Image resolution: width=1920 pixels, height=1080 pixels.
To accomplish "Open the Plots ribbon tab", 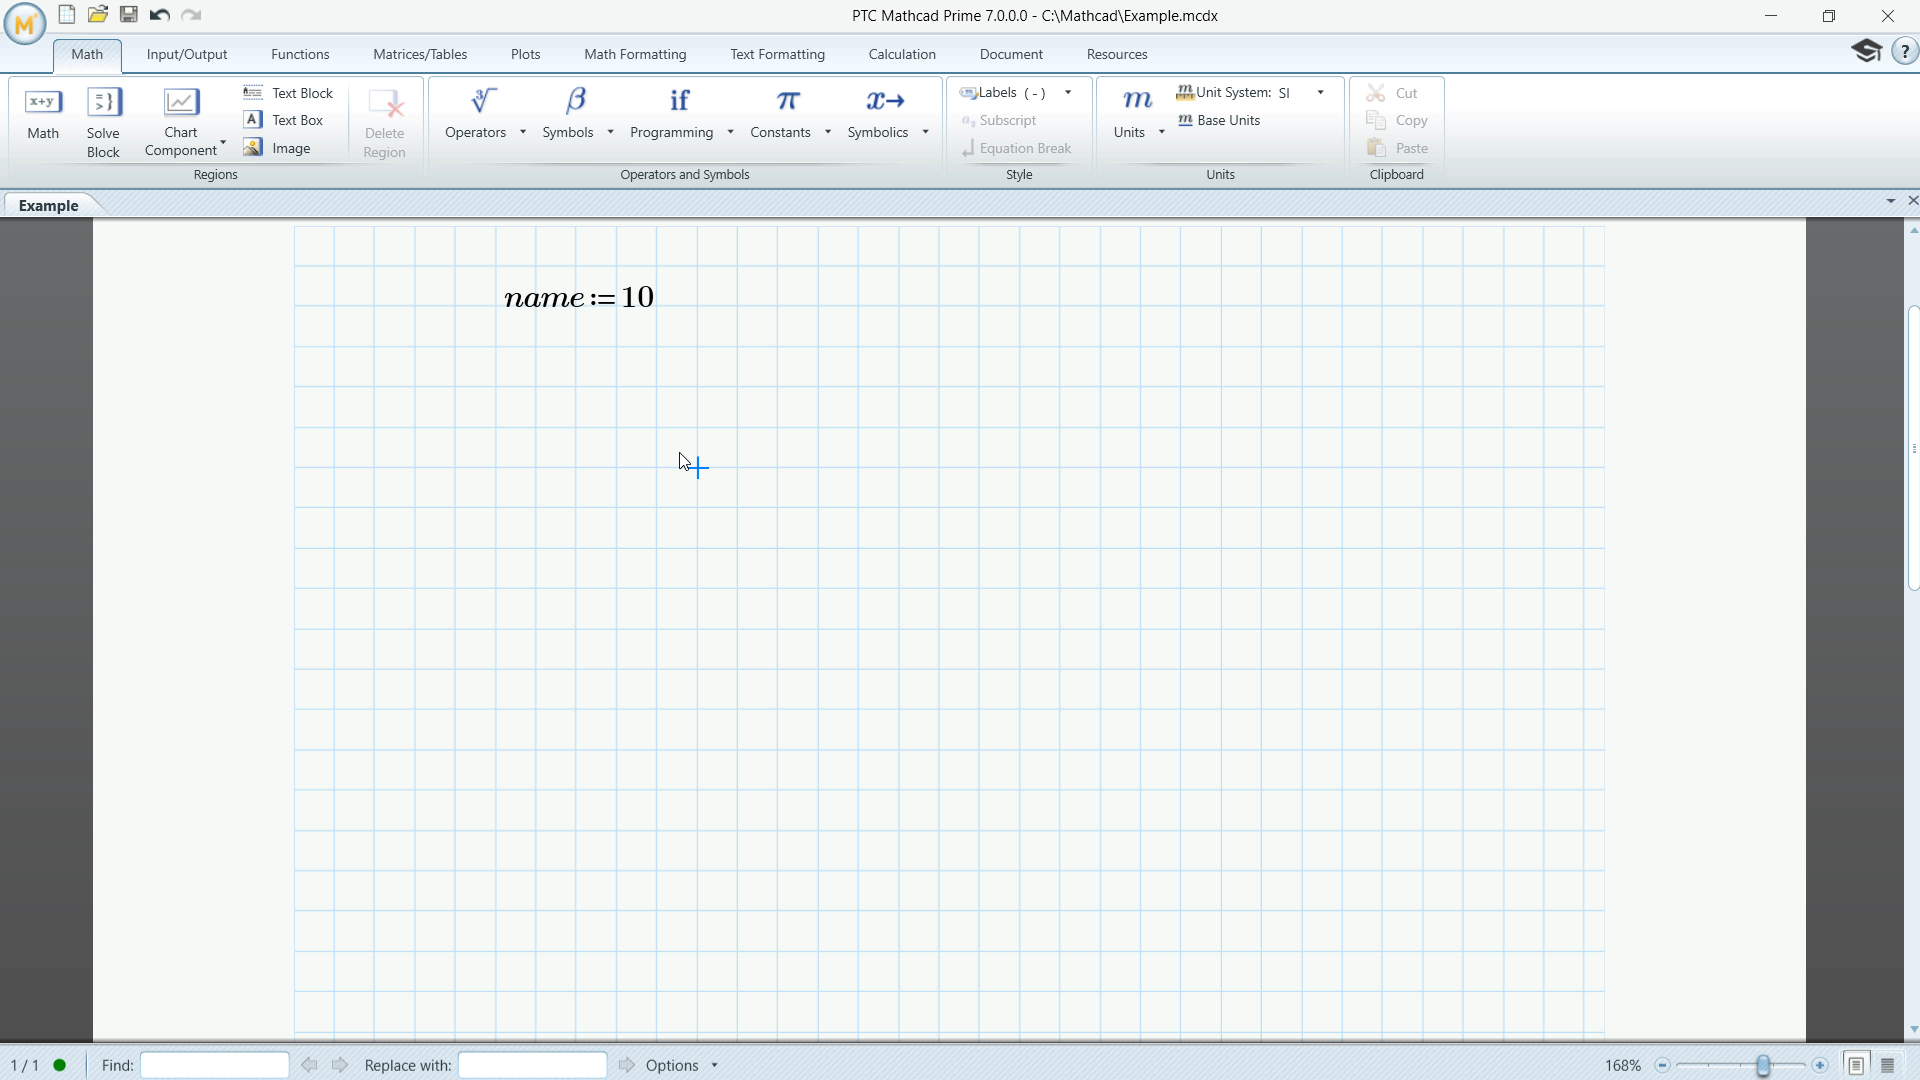I will [x=525, y=54].
